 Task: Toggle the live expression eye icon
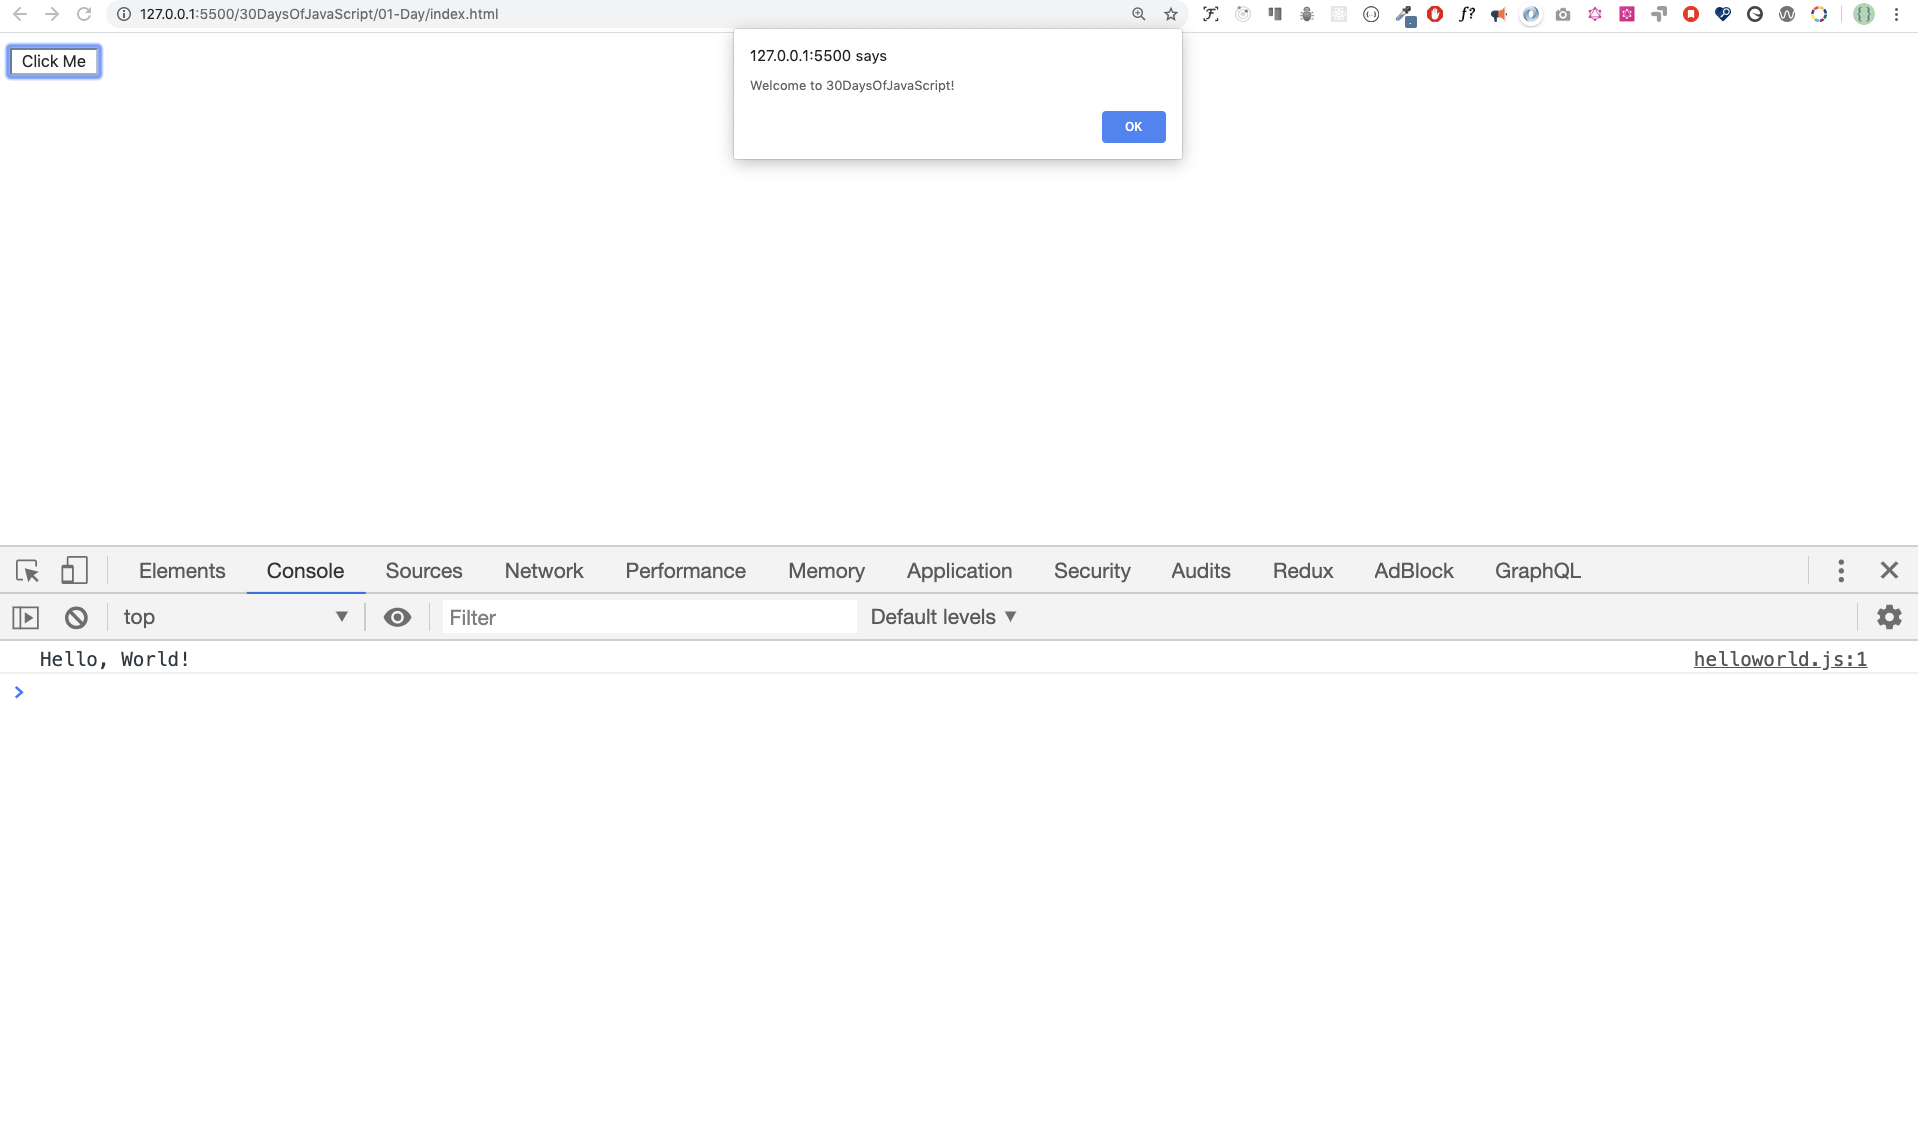pyautogui.click(x=397, y=617)
